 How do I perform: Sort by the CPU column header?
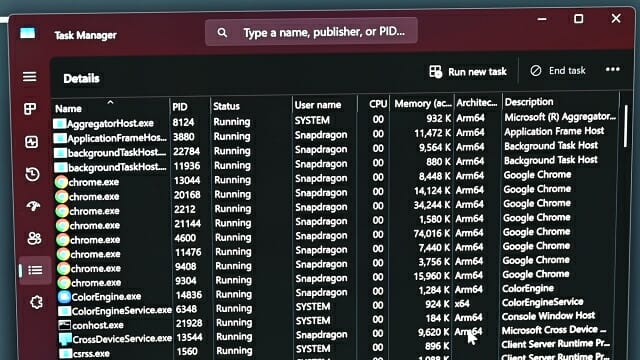click(378, 104)
